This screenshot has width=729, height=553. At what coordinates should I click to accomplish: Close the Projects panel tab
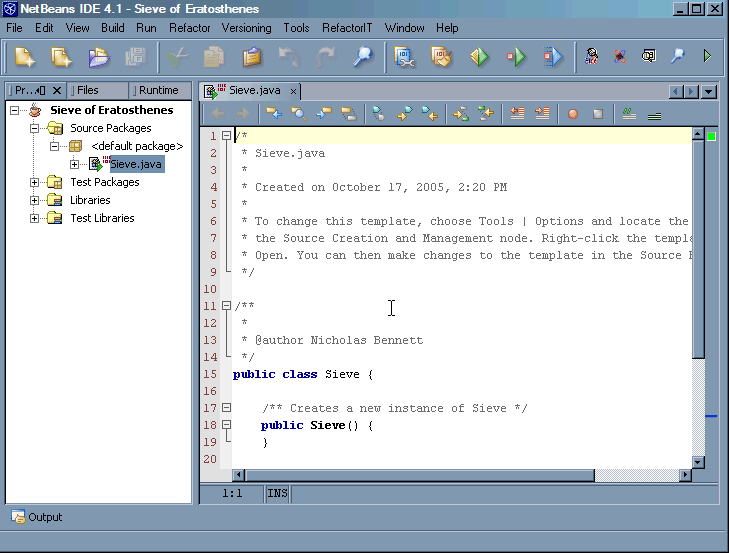click(x=57, y=90)
